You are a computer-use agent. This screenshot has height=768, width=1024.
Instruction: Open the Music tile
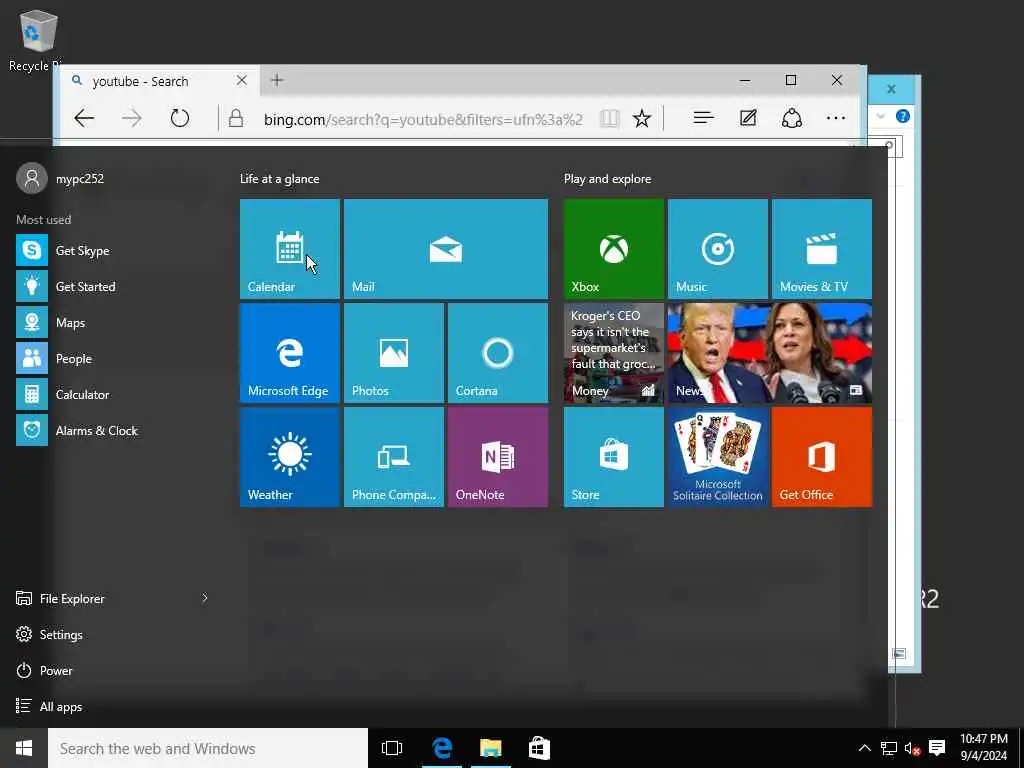pyautogui.click(x=718, y=249)
